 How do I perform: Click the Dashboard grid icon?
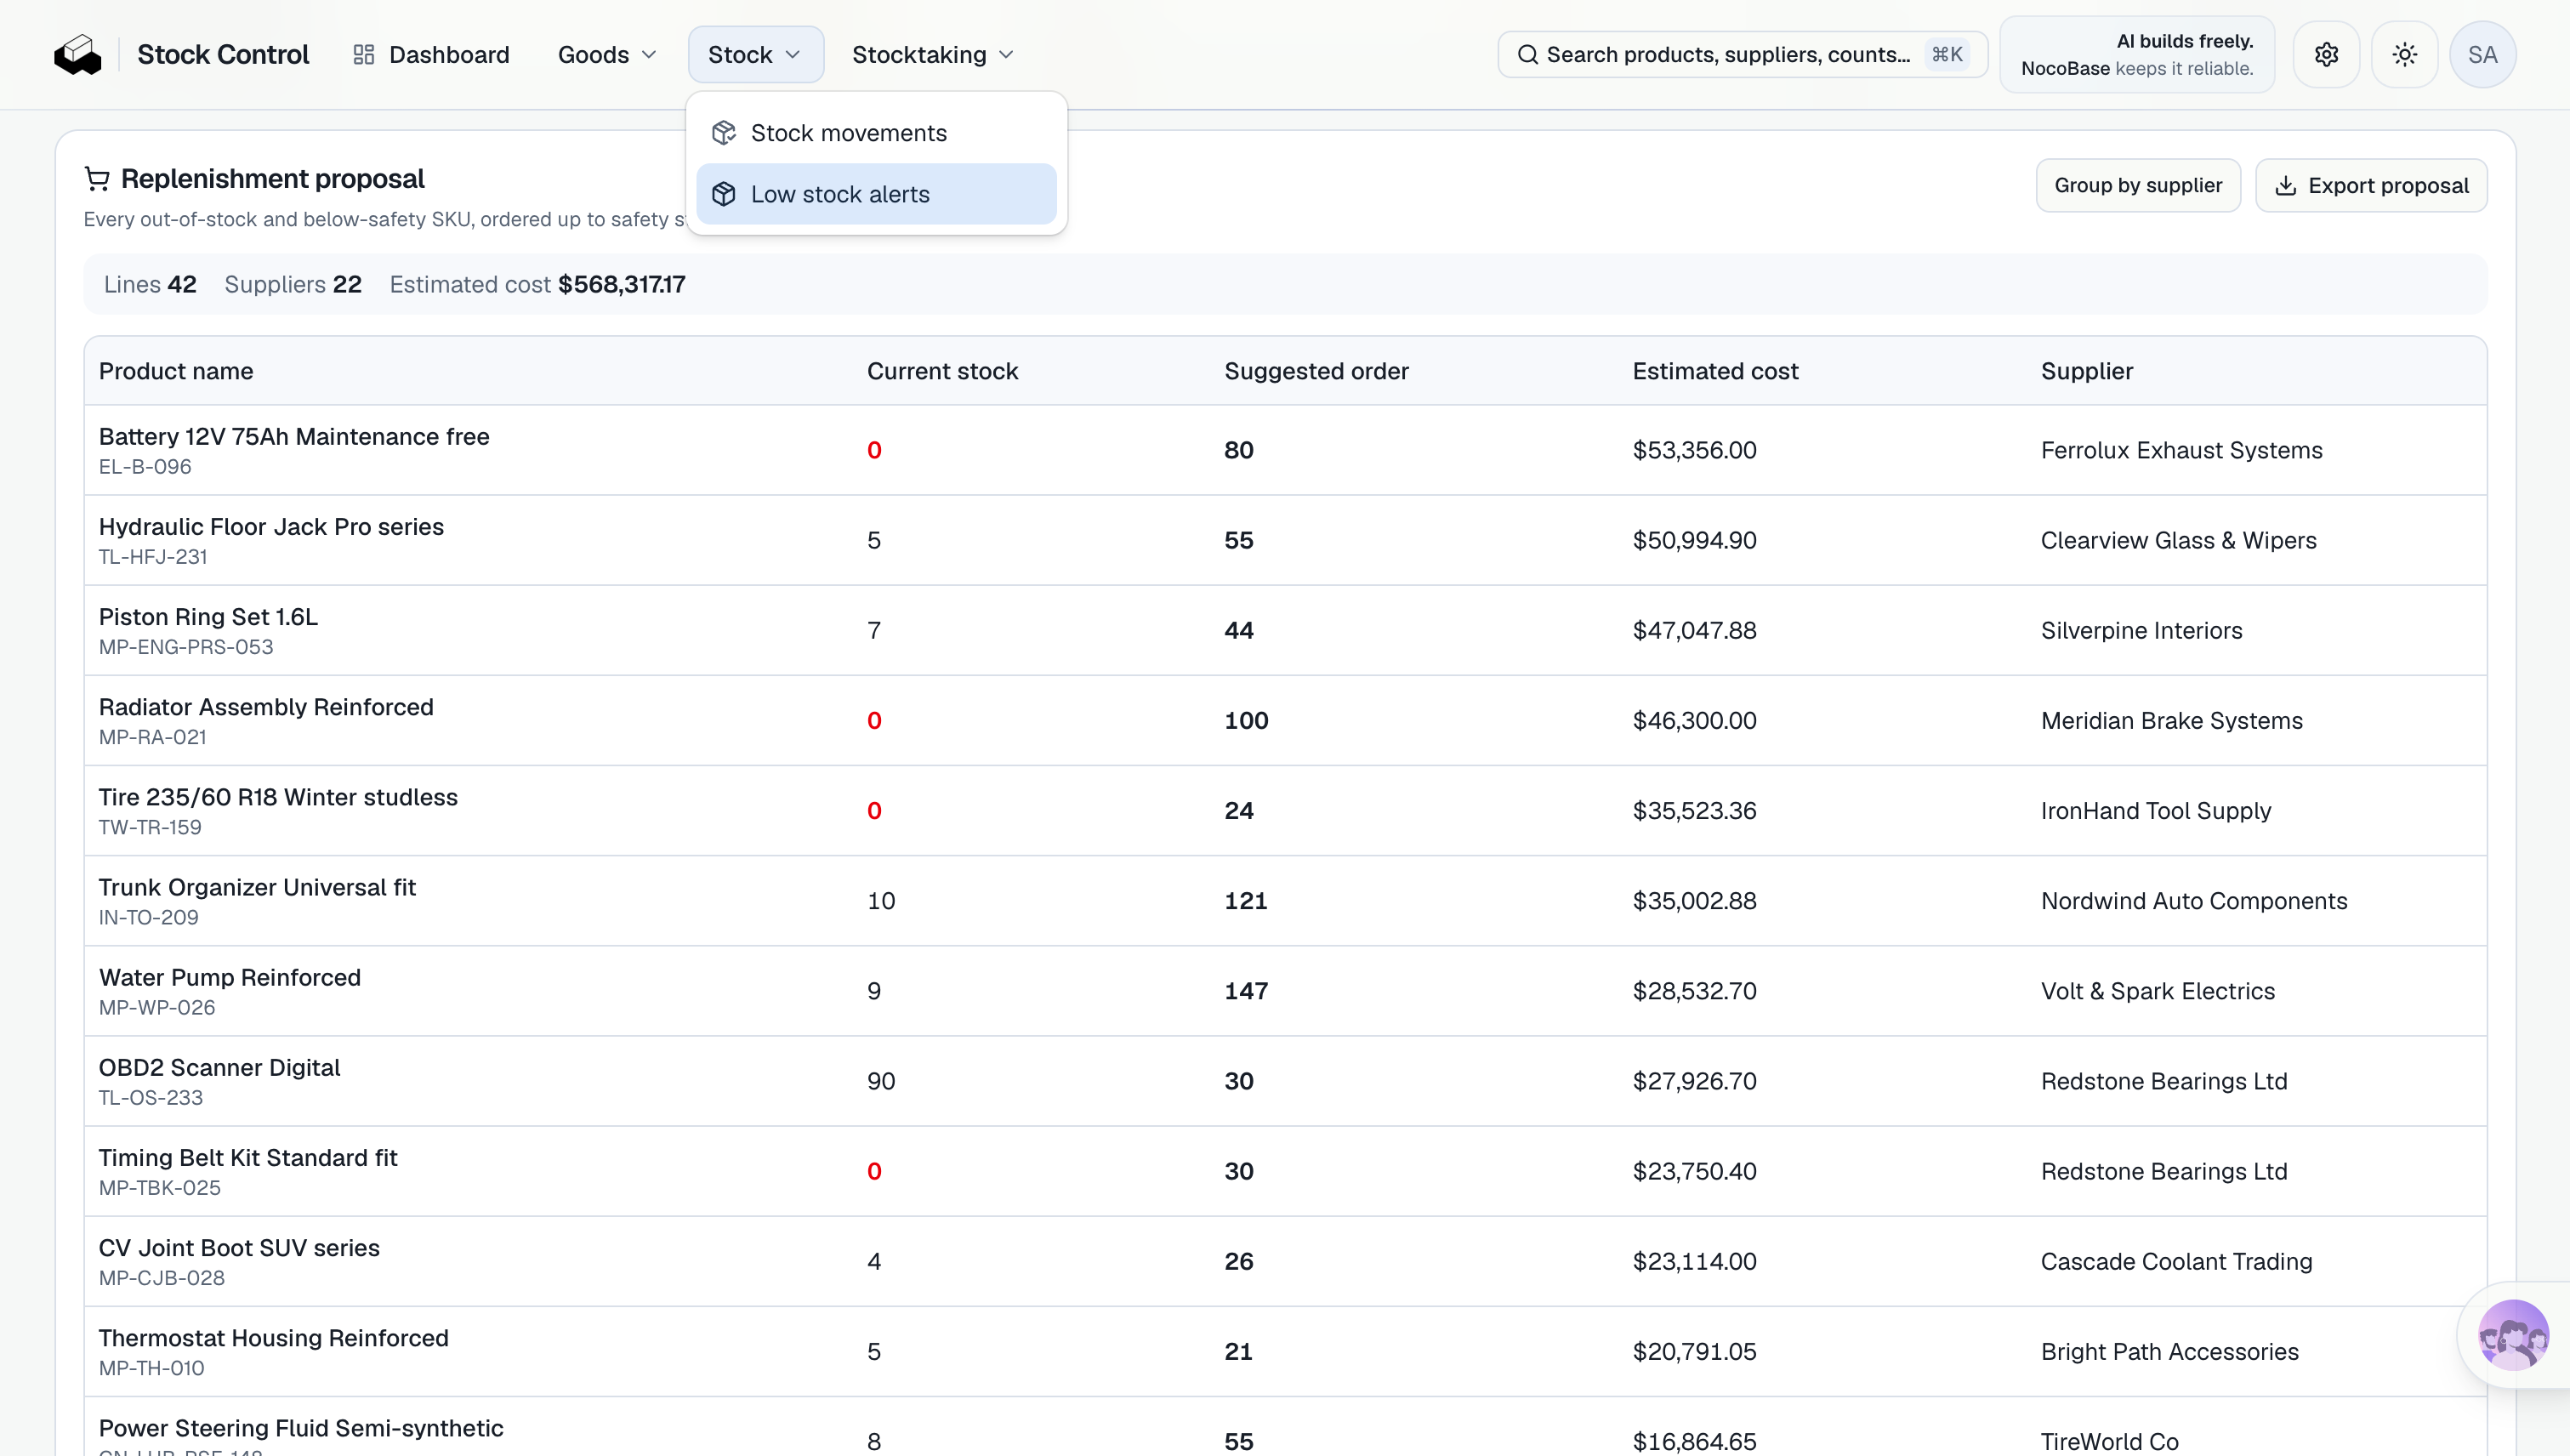364,55
